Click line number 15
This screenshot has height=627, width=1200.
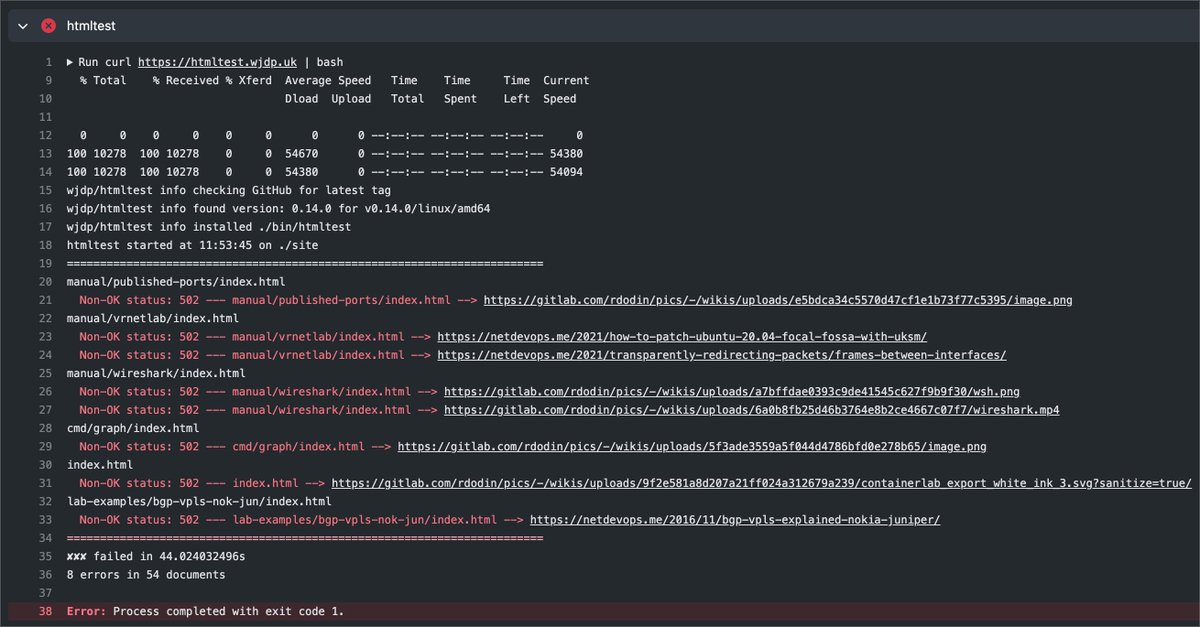45,190
